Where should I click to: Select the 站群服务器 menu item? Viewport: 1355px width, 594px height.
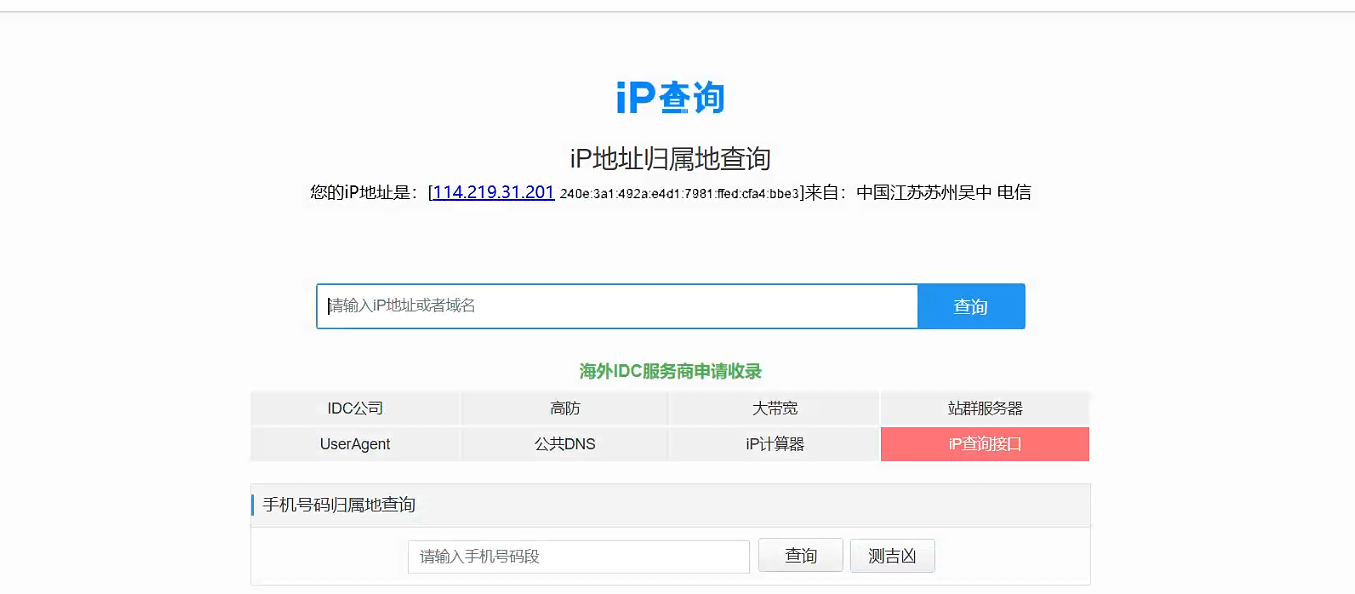pyautogui.click(x=985, y=409)
